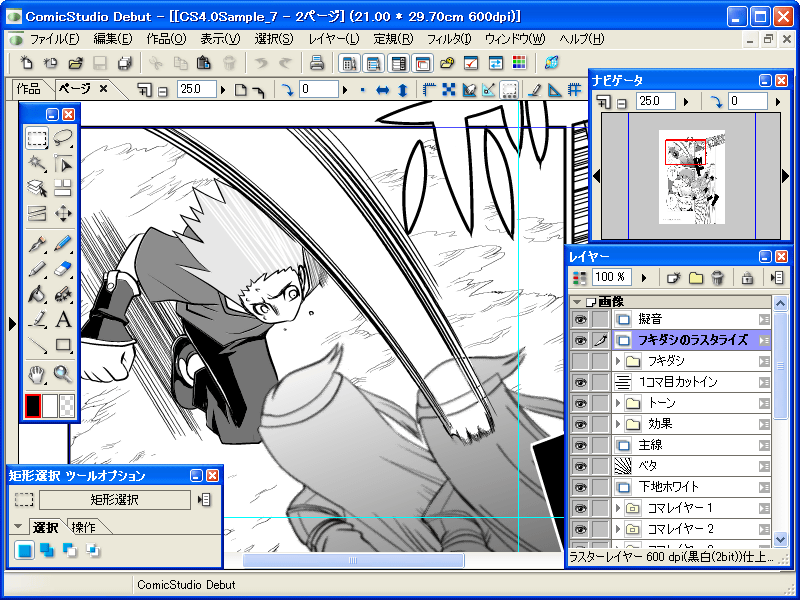Select the Text tool
800x600 pixels.
[x=63, y=320]
